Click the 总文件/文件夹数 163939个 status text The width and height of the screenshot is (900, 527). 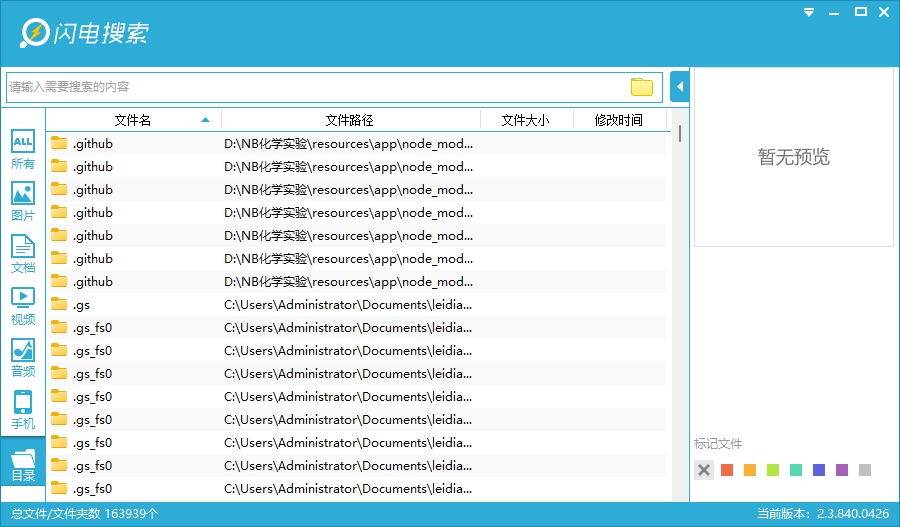point(85,514)
